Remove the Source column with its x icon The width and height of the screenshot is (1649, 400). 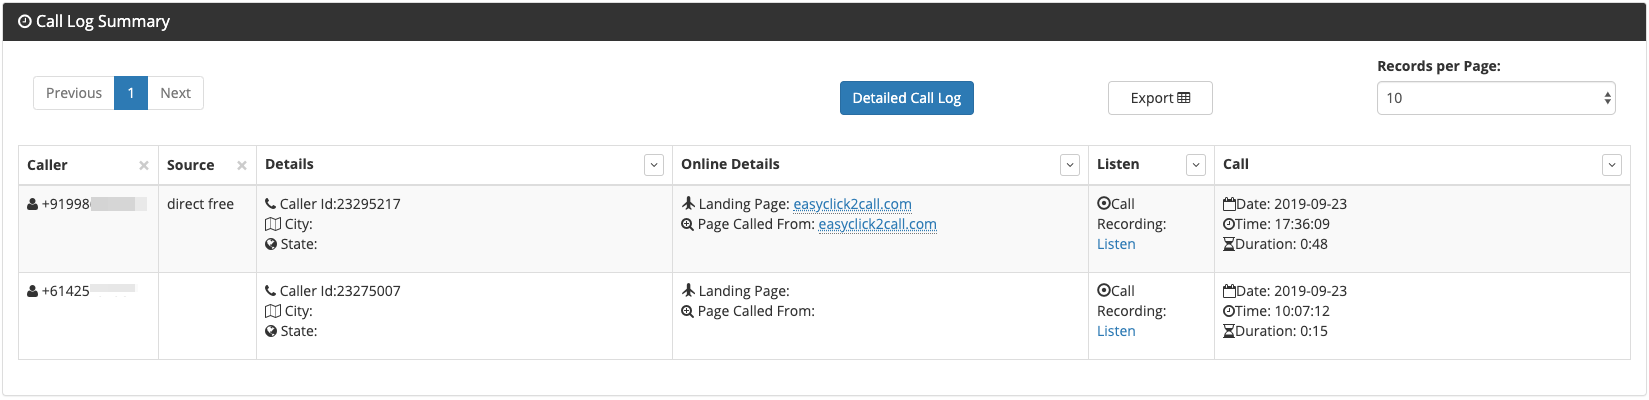pyautogui.click(x=242, y=166)
